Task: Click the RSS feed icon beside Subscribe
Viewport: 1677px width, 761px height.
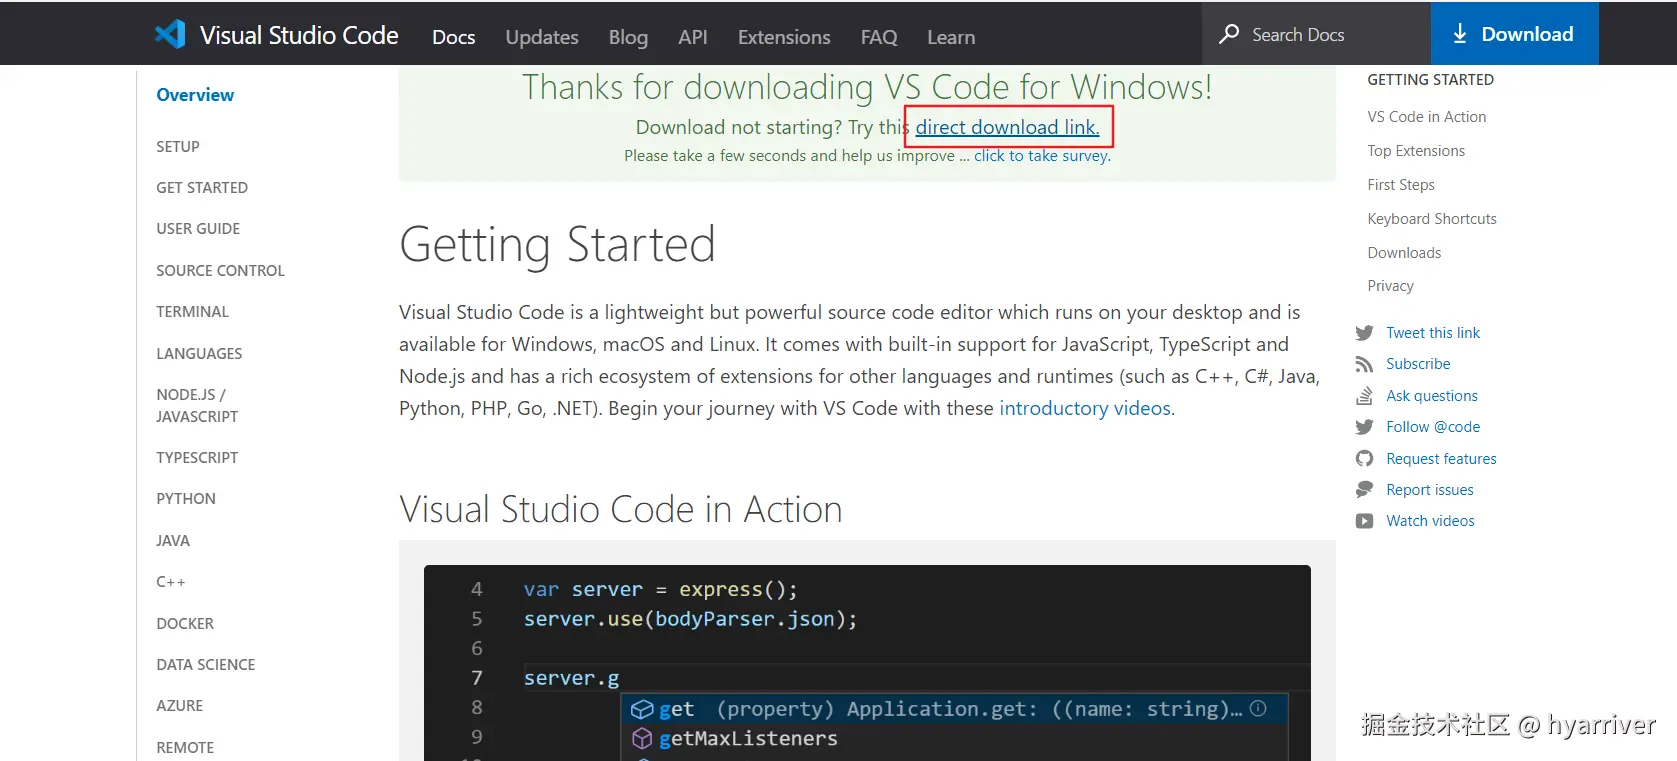Action: pyautogui.click(x=1364, y=364)
